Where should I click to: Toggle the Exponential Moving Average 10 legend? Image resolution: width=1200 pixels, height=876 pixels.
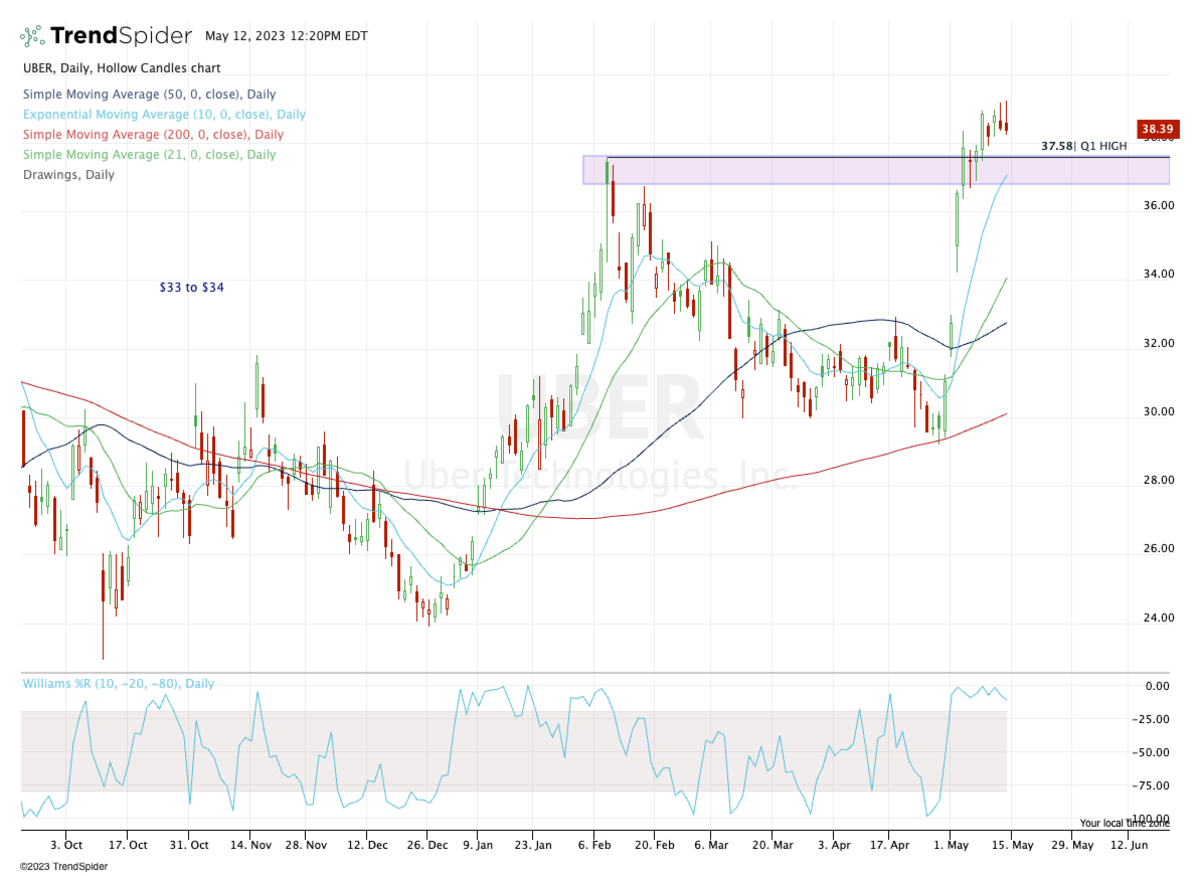[164, 115]
